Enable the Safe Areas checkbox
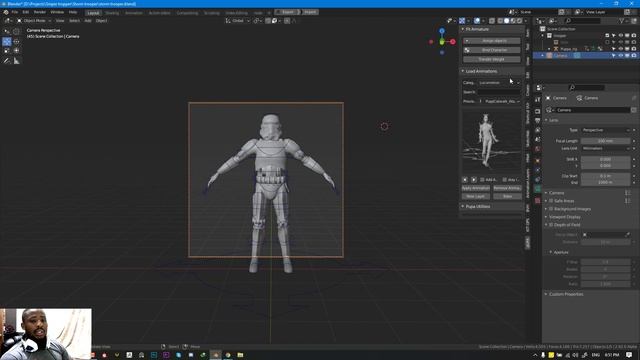This screenshot has width=640, height=360. click(x=551, y=201)
